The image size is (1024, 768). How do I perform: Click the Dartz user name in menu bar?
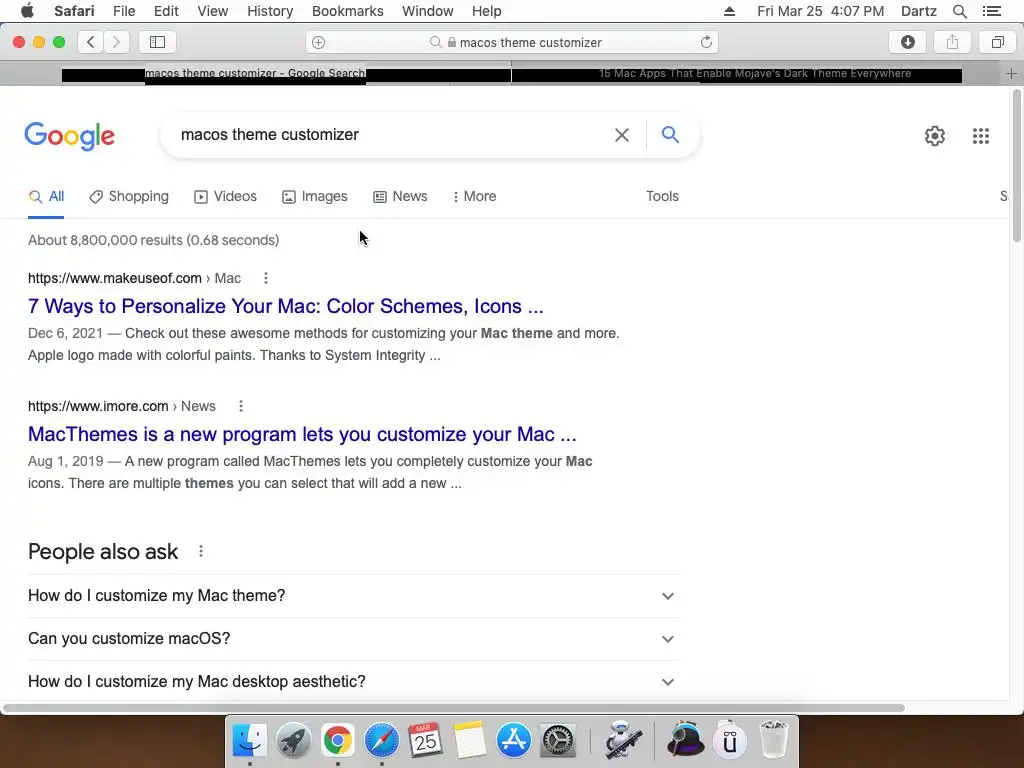pyautogui.click(x=918, y=11)
